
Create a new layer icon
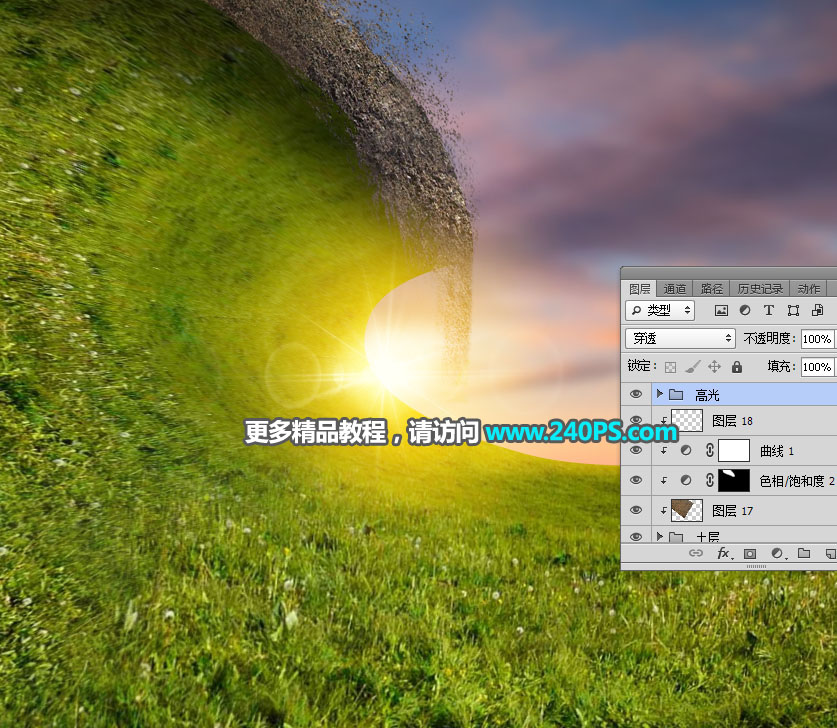[x=831, y=553]
